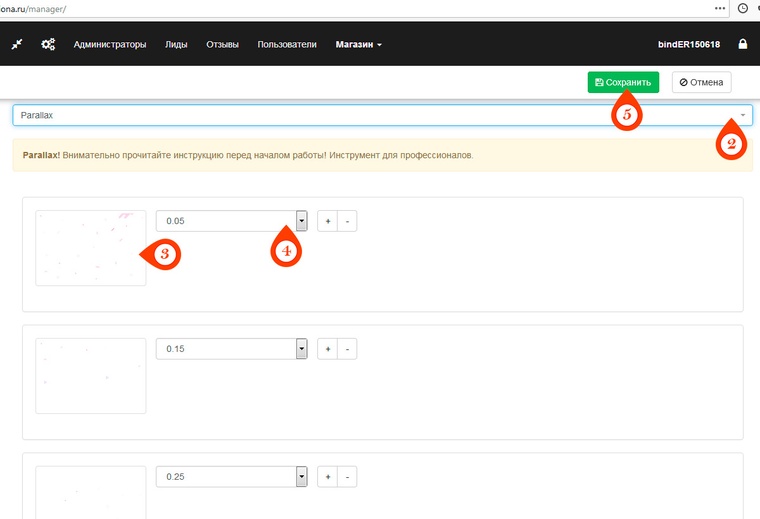Image resolution: width=760 pixels, height=519 pixels.
Task: Navigate to the Пользователи section
Action: 287,44
